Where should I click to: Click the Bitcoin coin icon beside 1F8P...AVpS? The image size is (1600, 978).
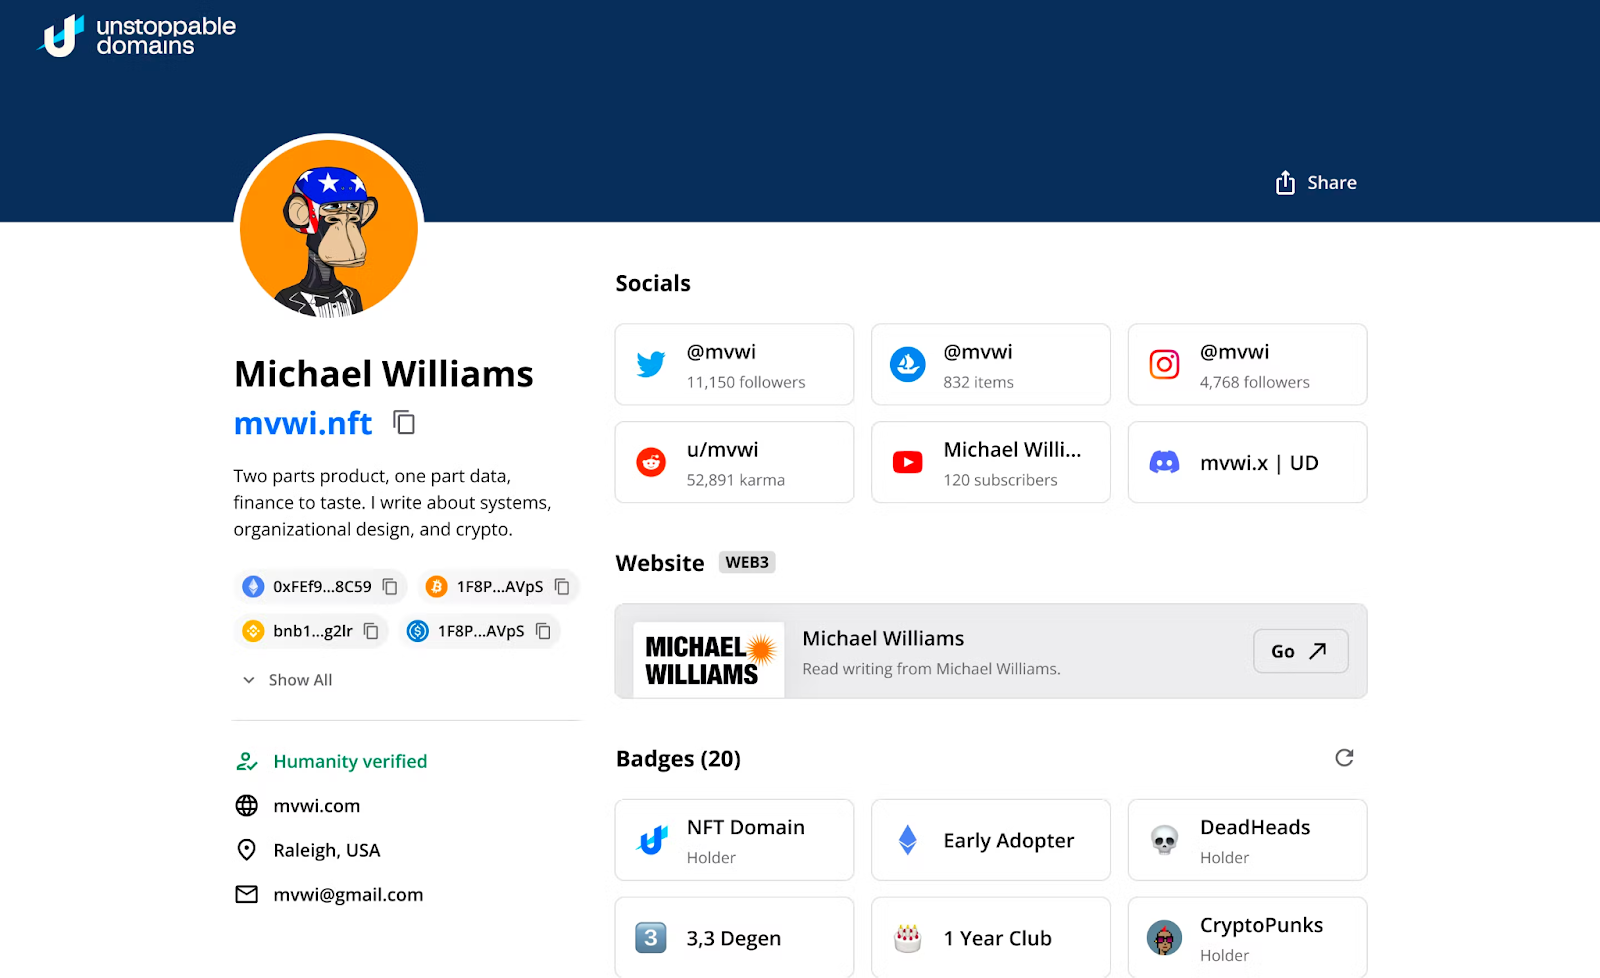(436, 587)
